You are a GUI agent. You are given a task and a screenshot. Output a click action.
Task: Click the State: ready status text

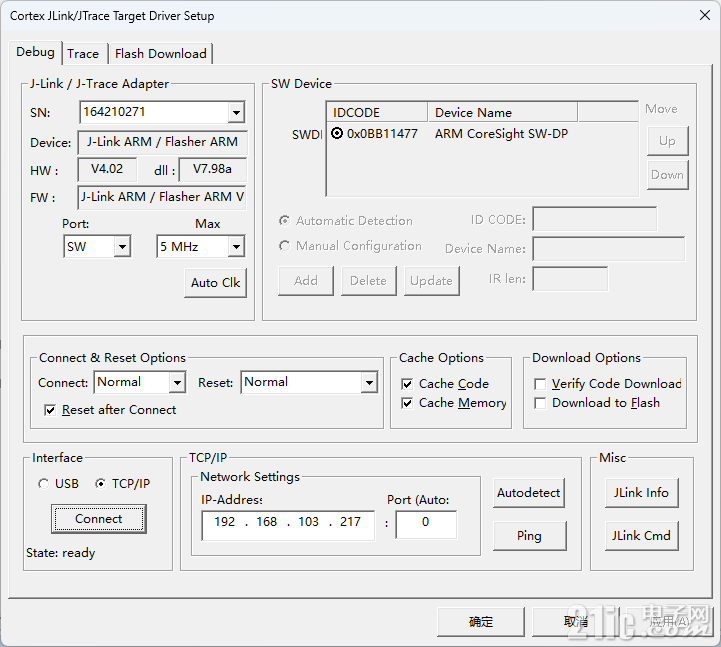pyautogui.click(x=60, y=553)
